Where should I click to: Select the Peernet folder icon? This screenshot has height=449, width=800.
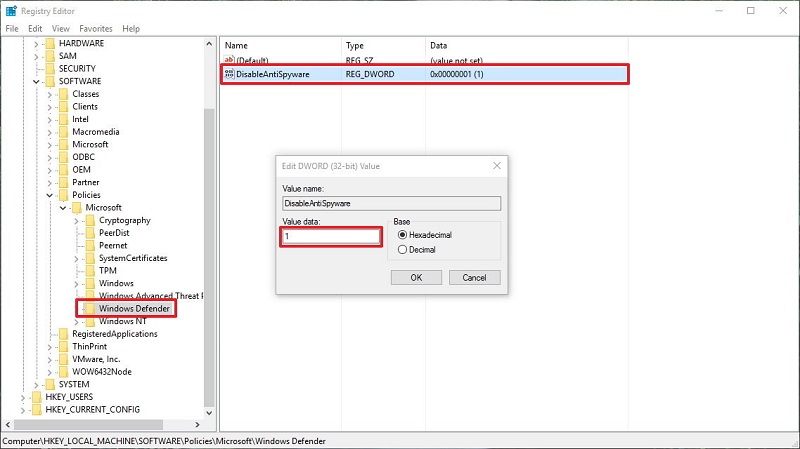(x=90, y=245)
